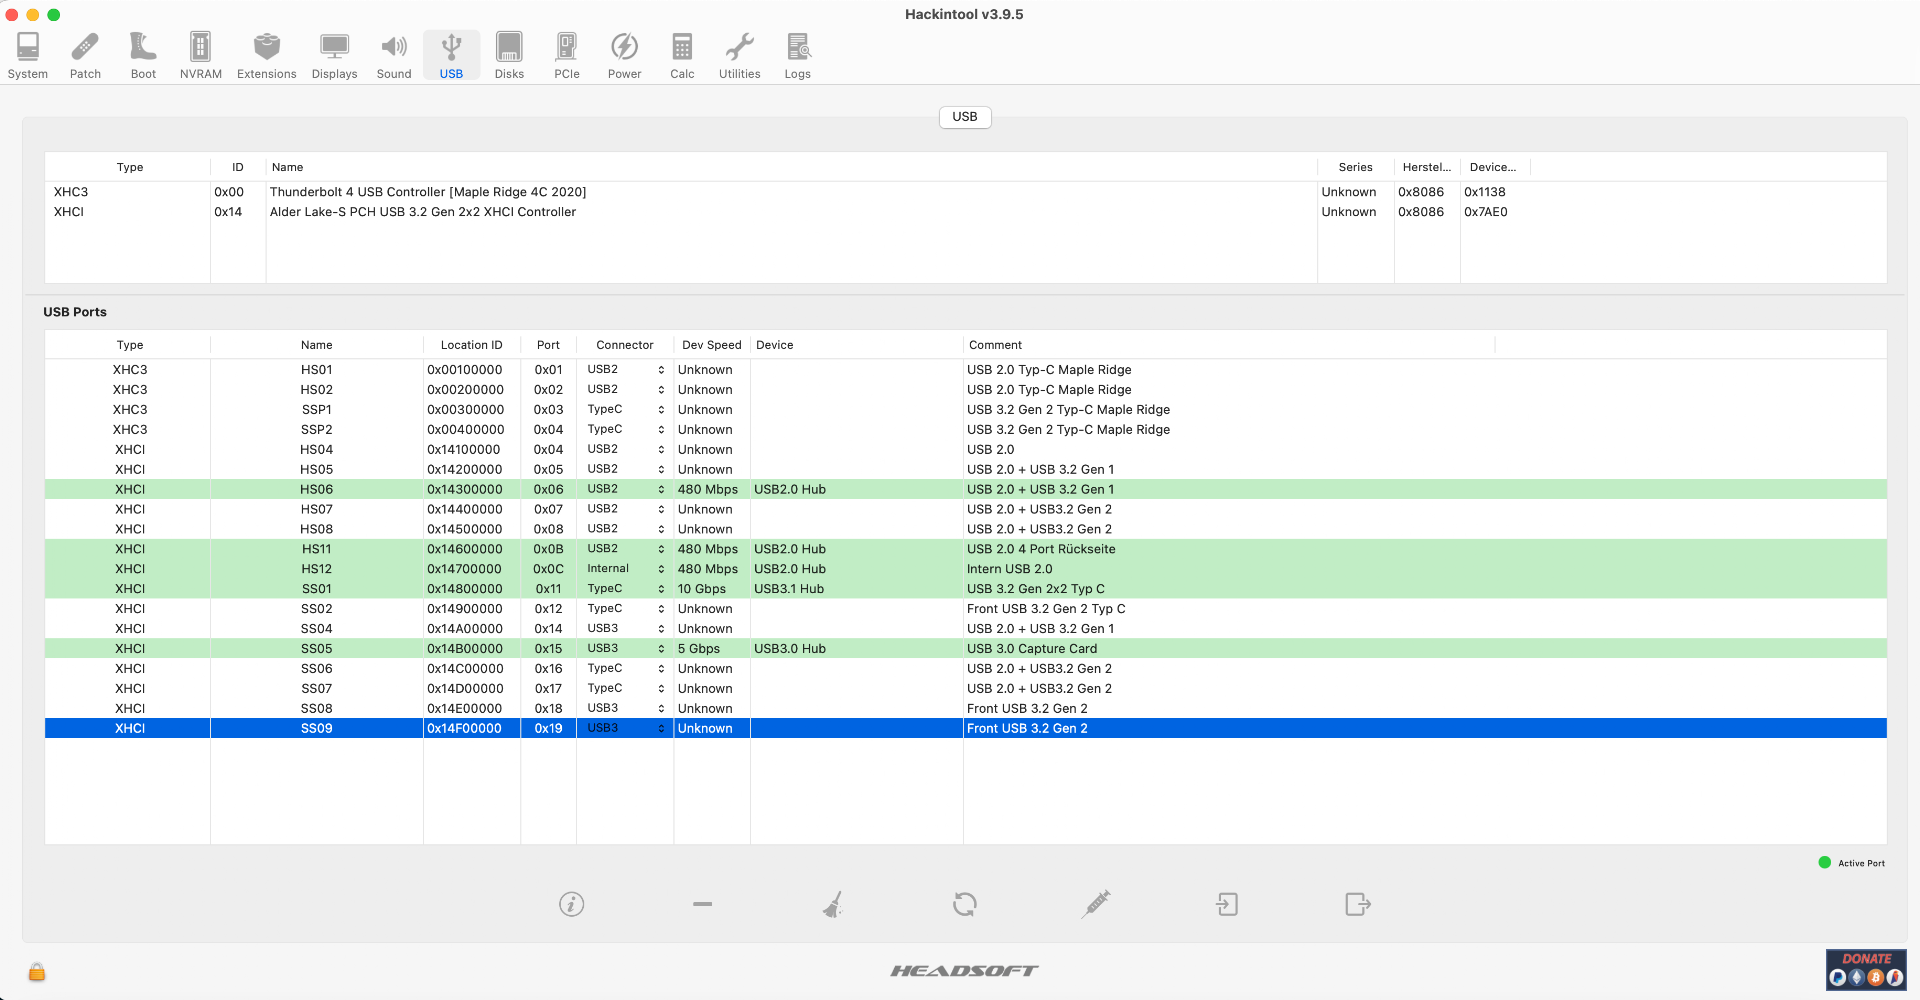The height and width of the screenshot is (1000, 1920).
Task: Select the Thunderbolt 4 USB Controller row
Action: [x=965, y=192]
